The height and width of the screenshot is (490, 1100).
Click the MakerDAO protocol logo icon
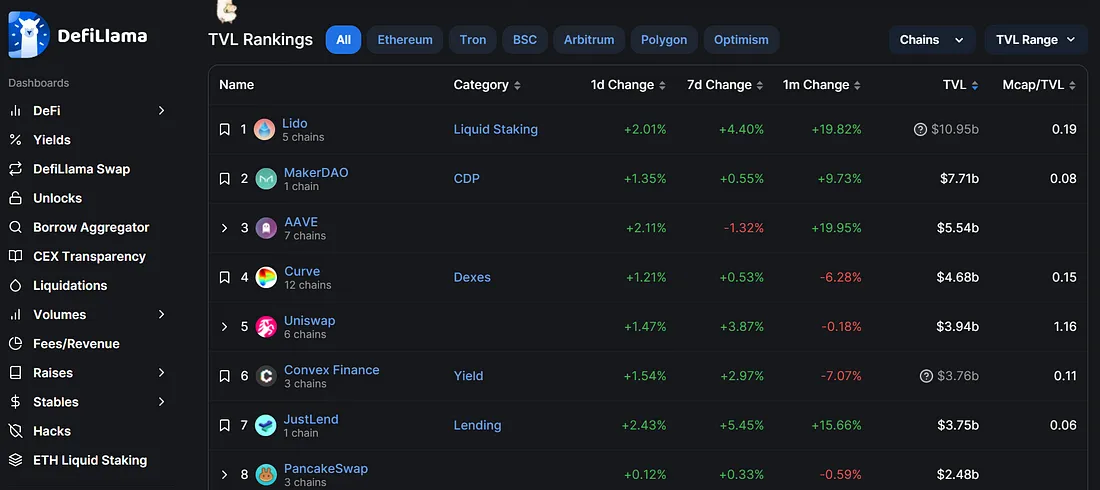click(266, 179)
